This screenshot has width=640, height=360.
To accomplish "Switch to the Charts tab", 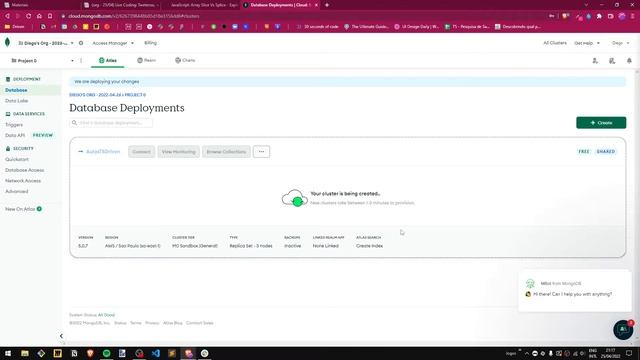I will click(x=185, y=60).
